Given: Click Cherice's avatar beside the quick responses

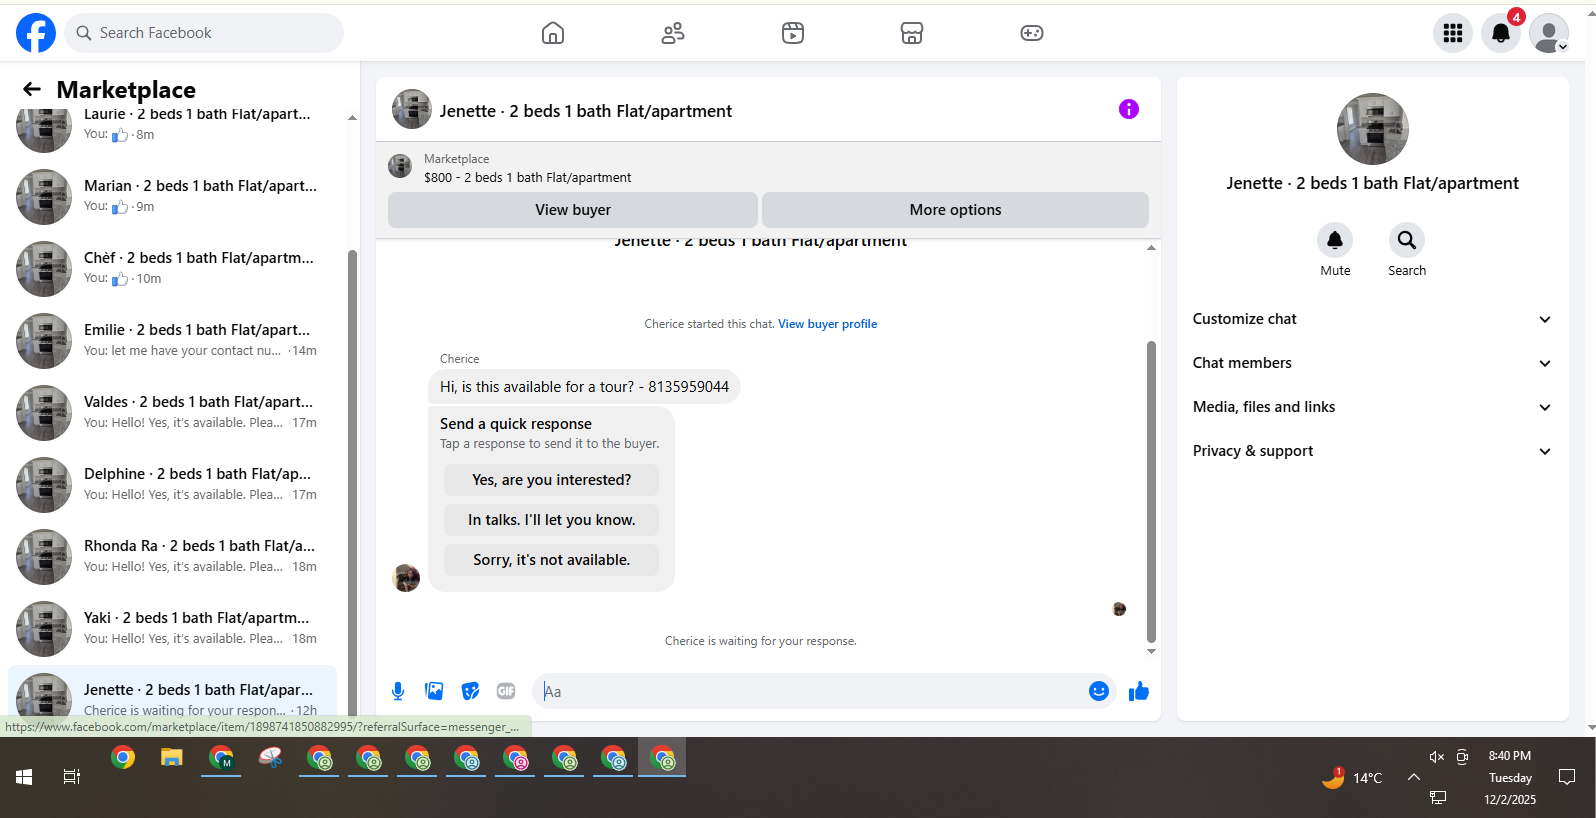Looking at the screenshot, I should 406,578.
